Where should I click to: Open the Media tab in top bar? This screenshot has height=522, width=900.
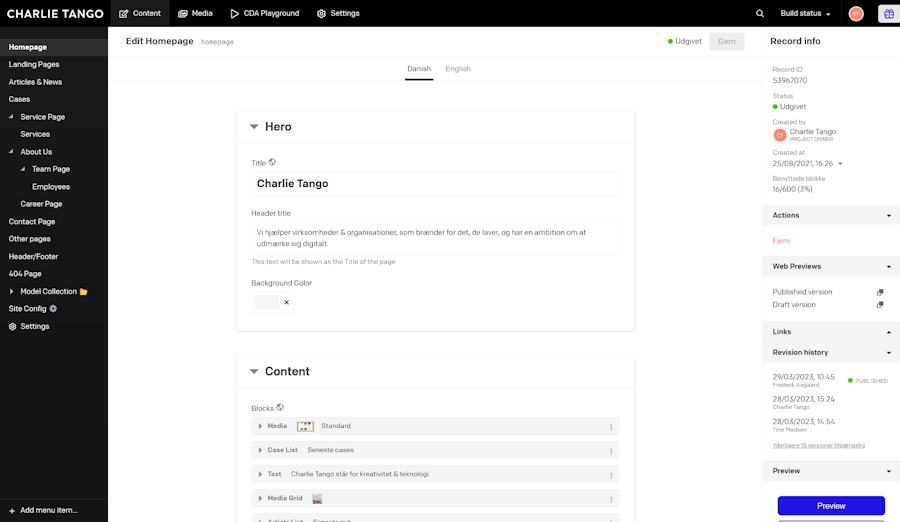coord(195,13)
